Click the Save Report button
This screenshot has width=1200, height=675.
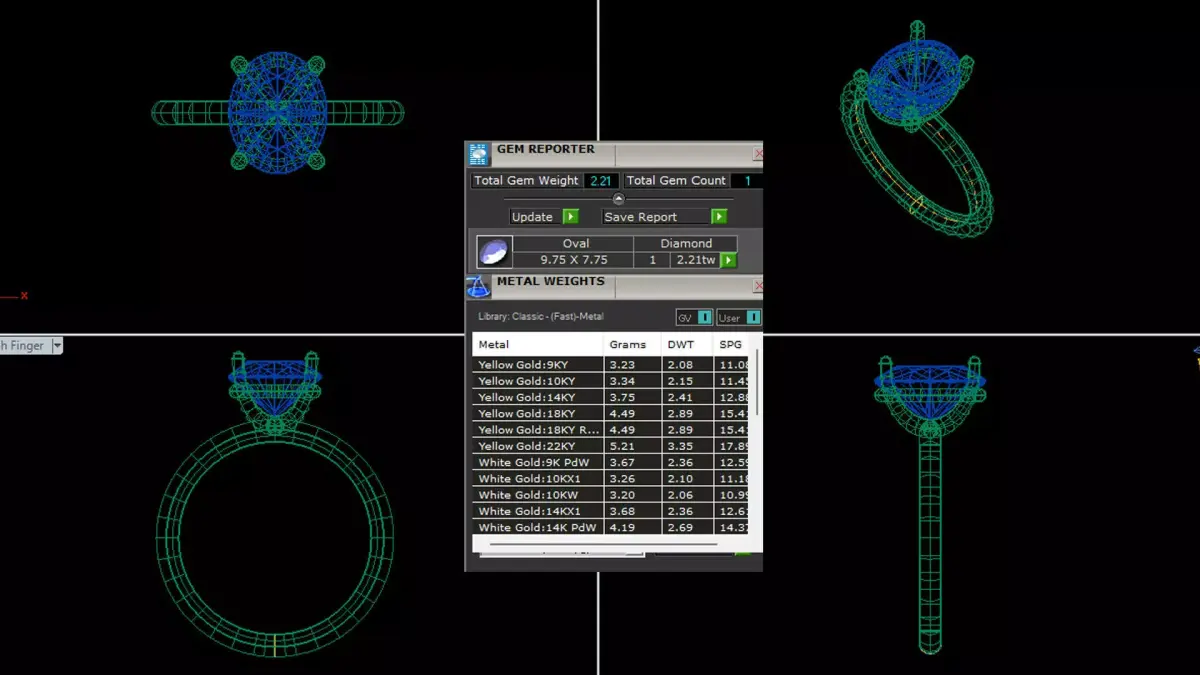pyautogui.click(x=655, y=216)
